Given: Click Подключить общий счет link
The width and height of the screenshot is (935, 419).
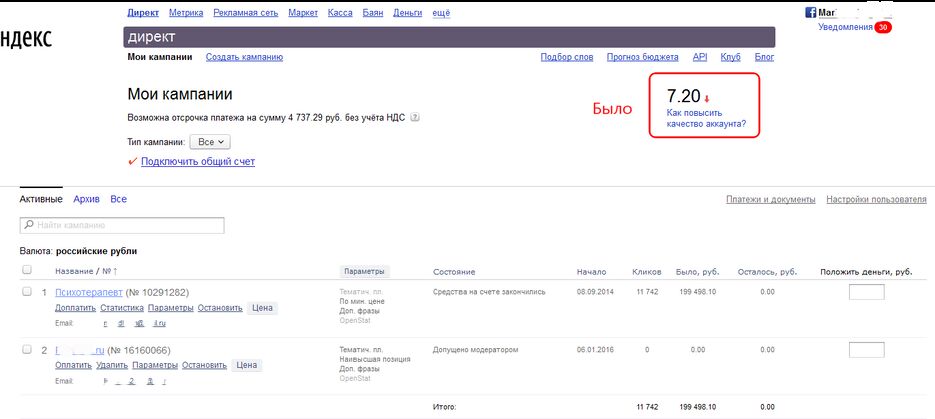Looking at the screenshot, I should point(198,162).
